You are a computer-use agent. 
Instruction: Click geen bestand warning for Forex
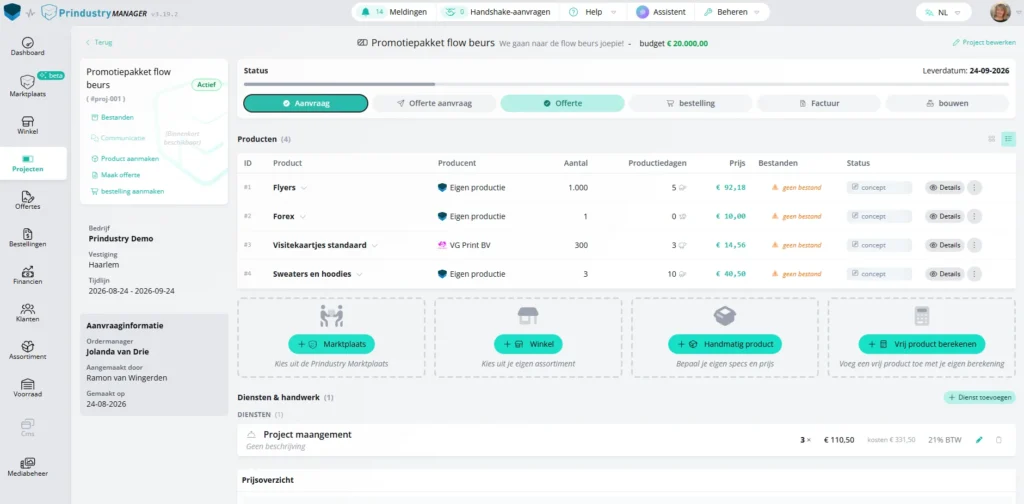(x=796, y=216)
